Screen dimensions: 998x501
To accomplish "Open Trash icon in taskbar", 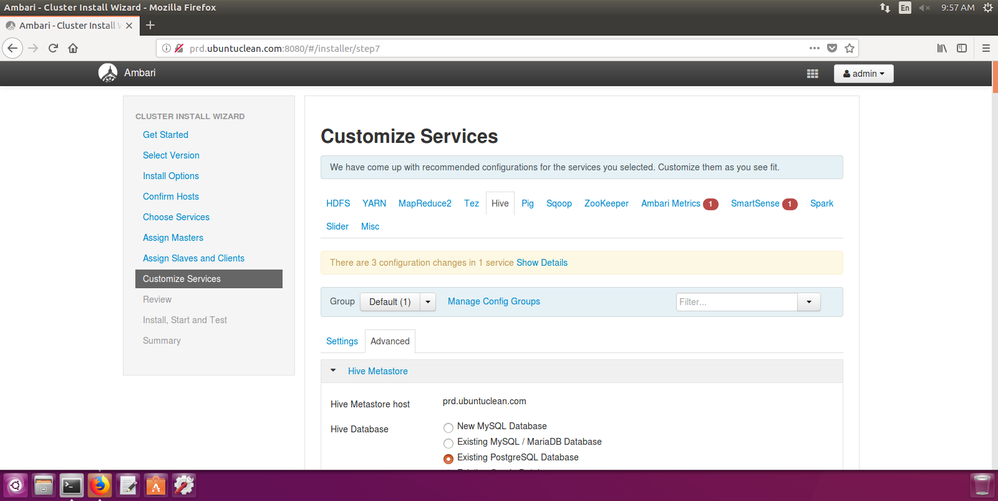I will click(x=982, y=486).
